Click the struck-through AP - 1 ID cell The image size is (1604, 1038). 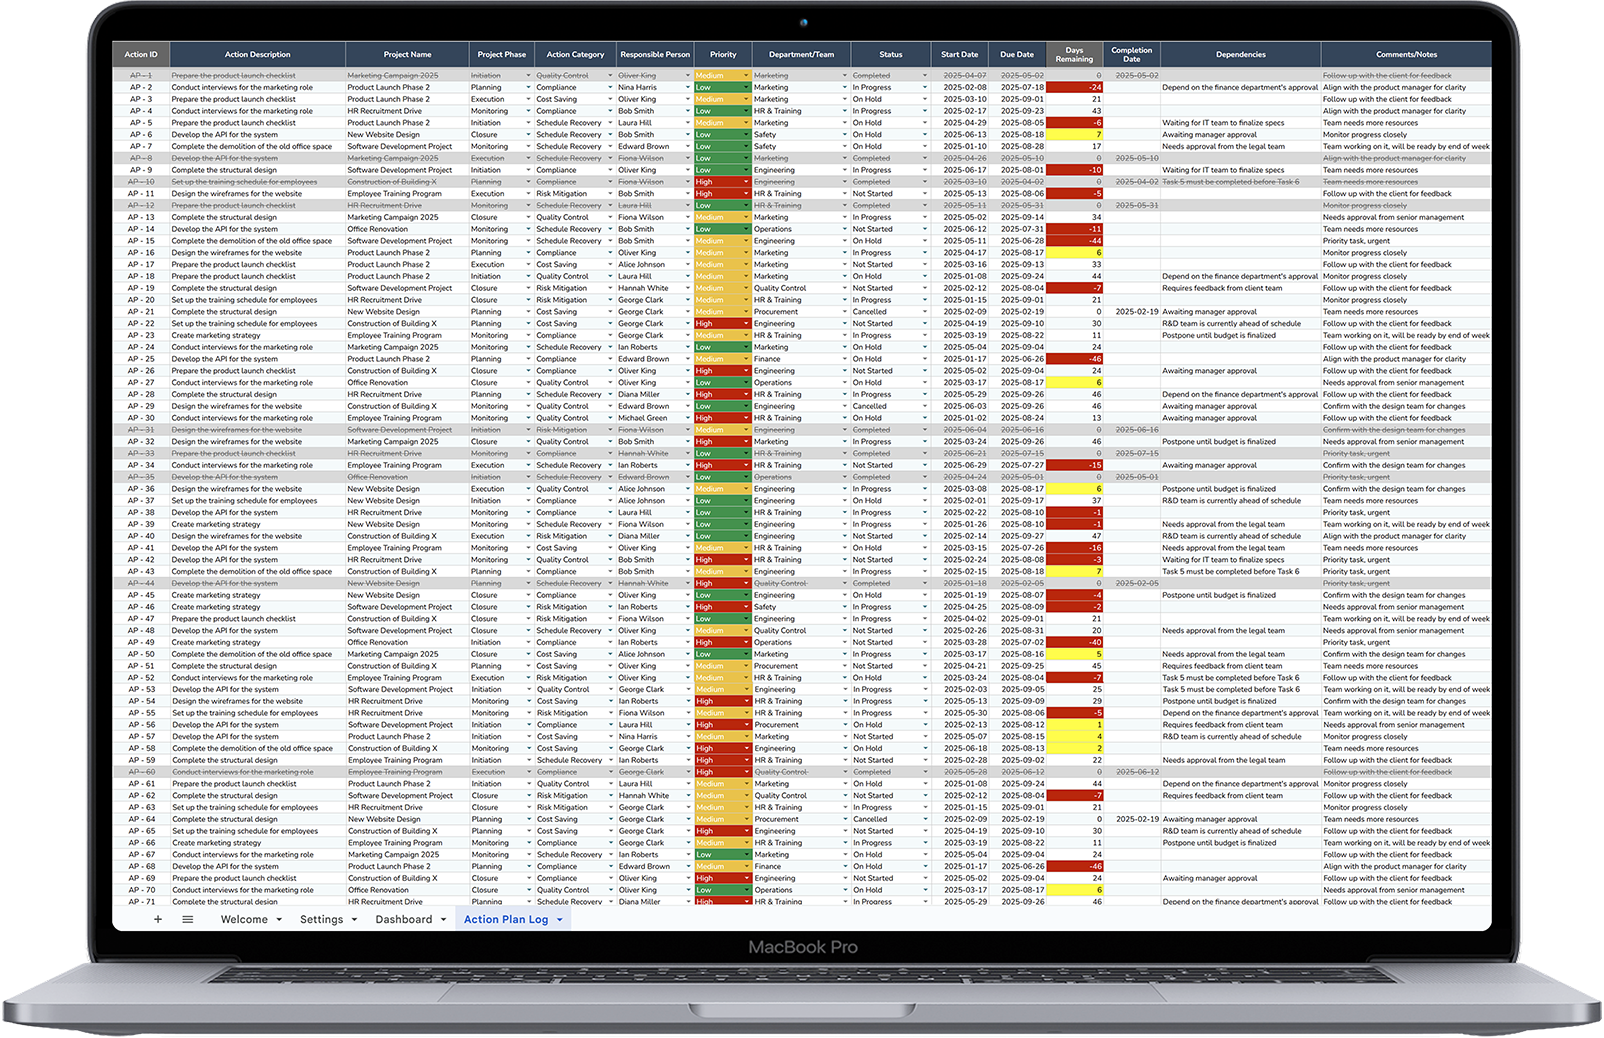[x=141, y=76]
